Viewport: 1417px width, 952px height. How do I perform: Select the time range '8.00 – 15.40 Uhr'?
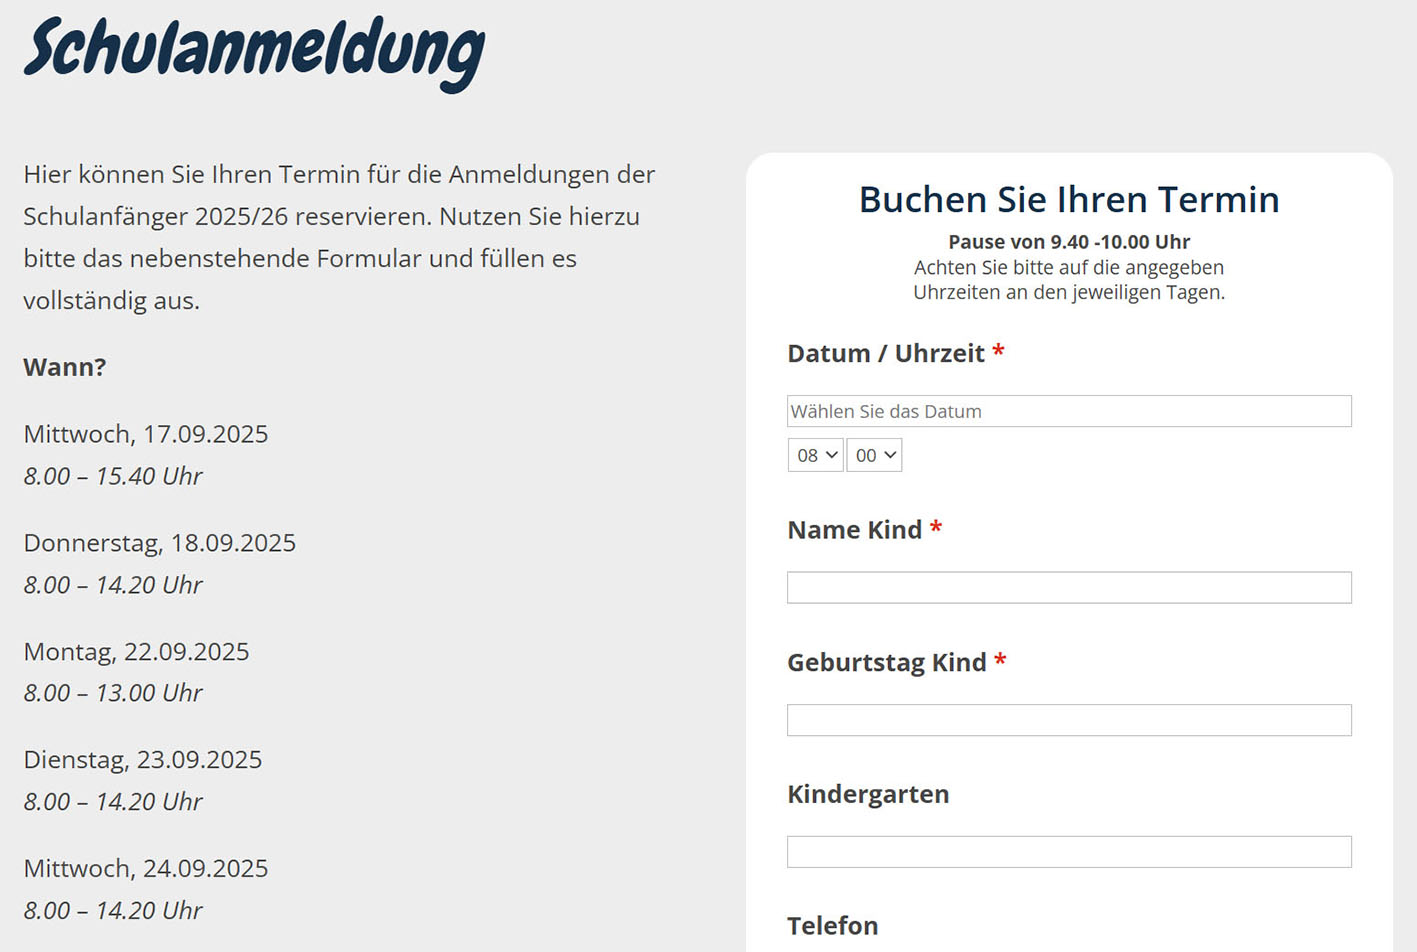click(x=113, y=476)
